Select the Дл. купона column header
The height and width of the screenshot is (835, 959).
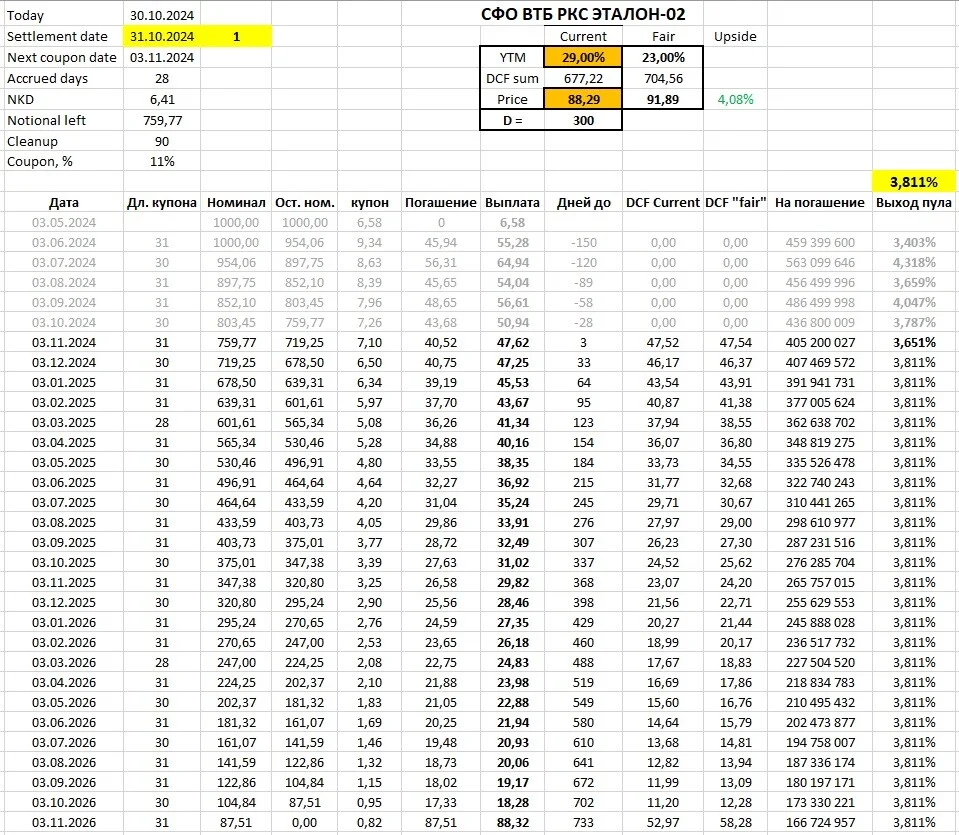(161, 202)
